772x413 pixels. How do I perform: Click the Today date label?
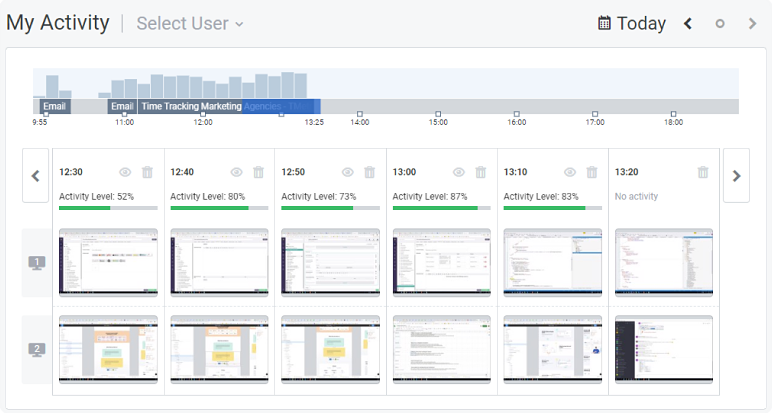641,23
